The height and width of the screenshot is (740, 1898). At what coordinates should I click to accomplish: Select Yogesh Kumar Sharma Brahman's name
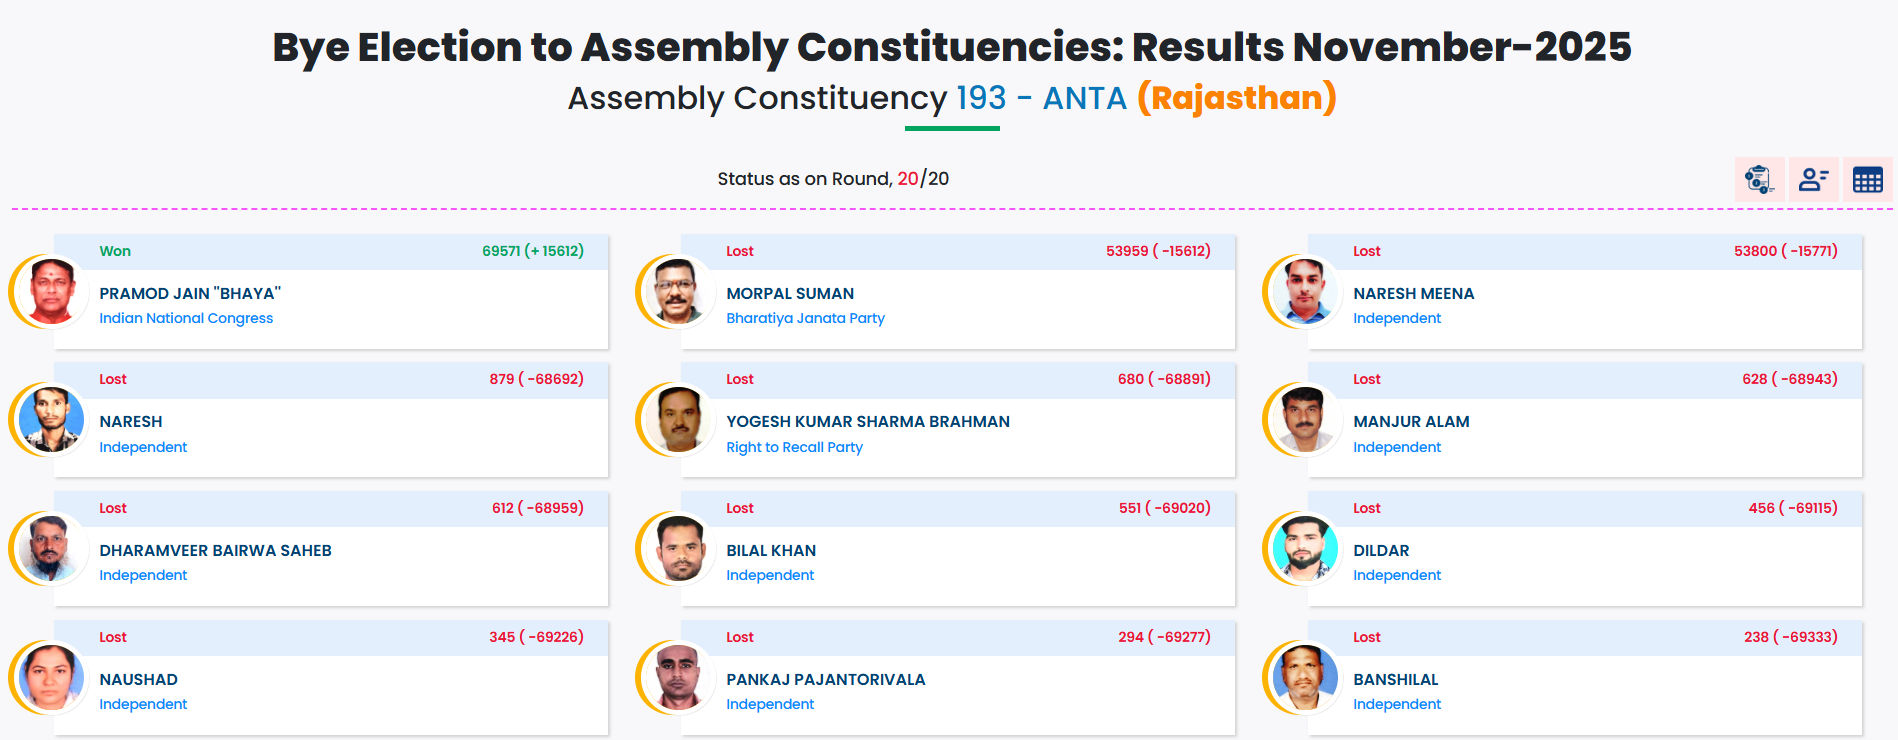[867, 421]
